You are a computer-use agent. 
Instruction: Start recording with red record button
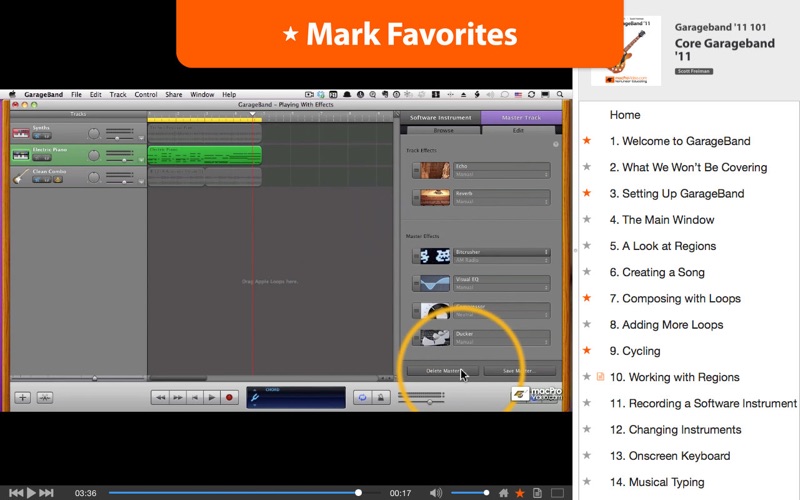coord(229,397)
